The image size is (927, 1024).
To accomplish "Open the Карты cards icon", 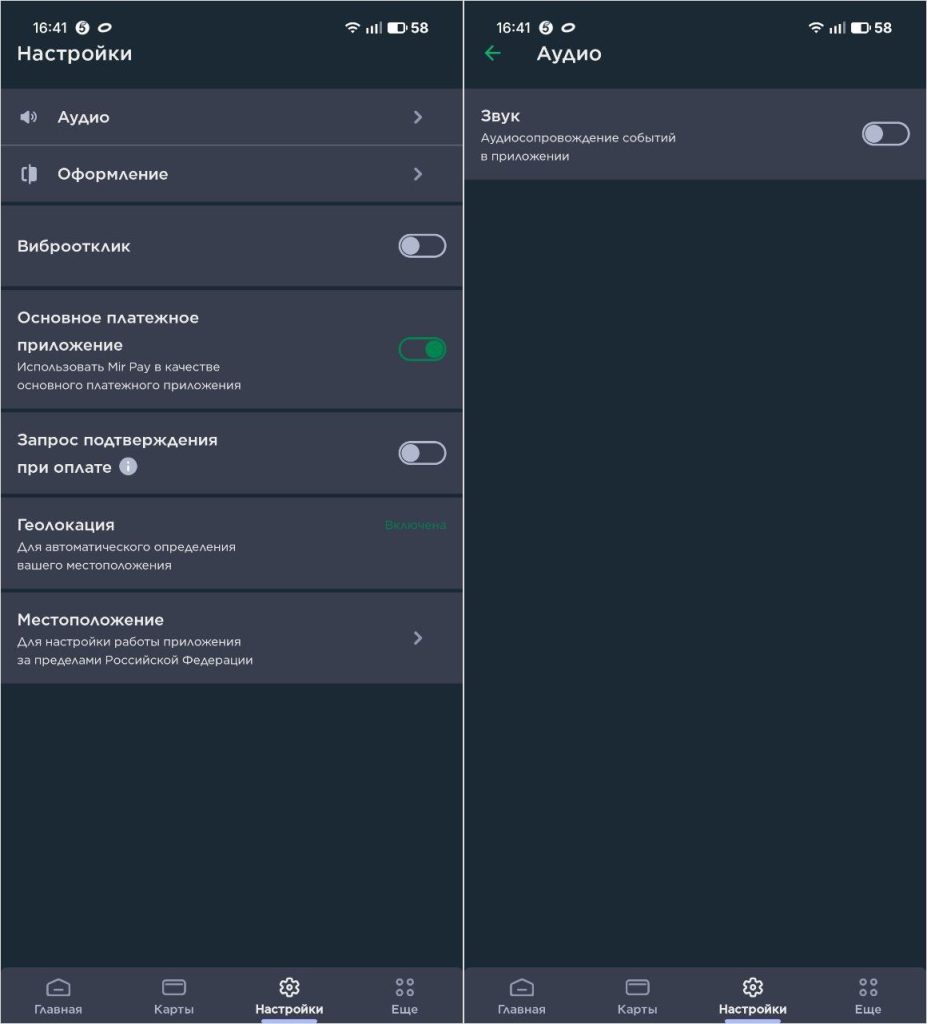I will click(174, 985).
